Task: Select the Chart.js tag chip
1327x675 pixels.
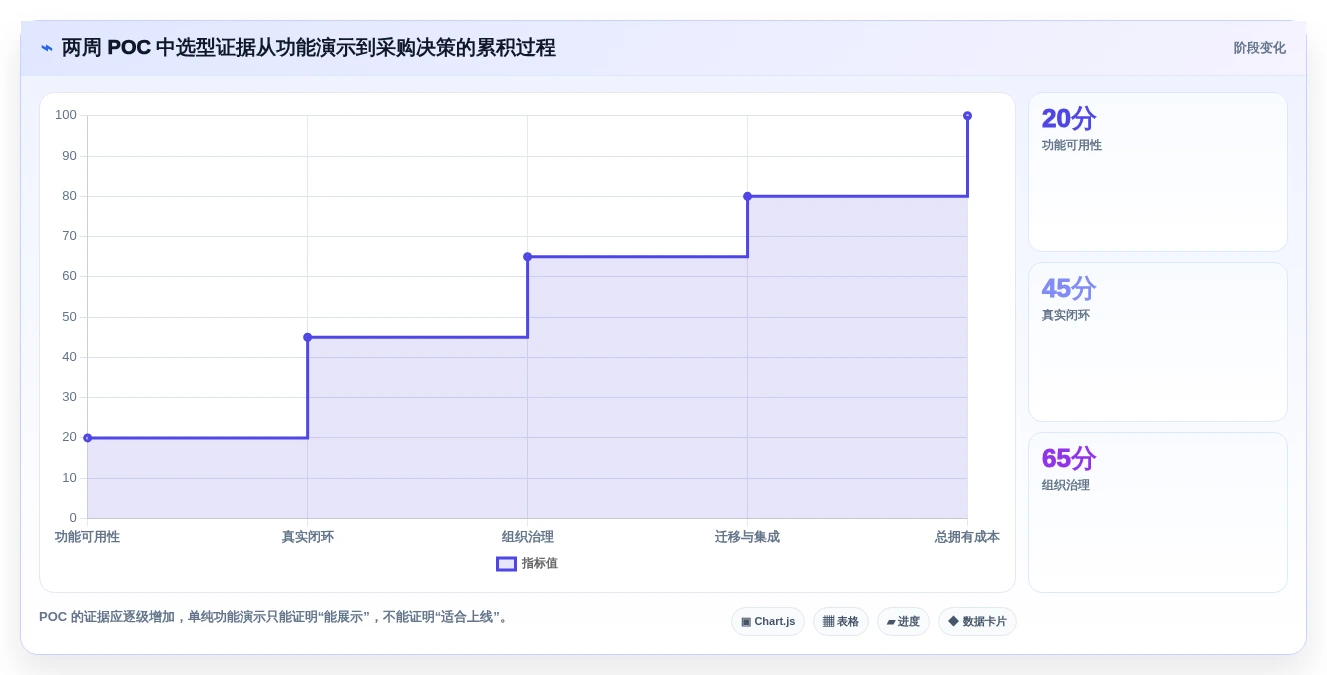Action: tap(768, 621)
